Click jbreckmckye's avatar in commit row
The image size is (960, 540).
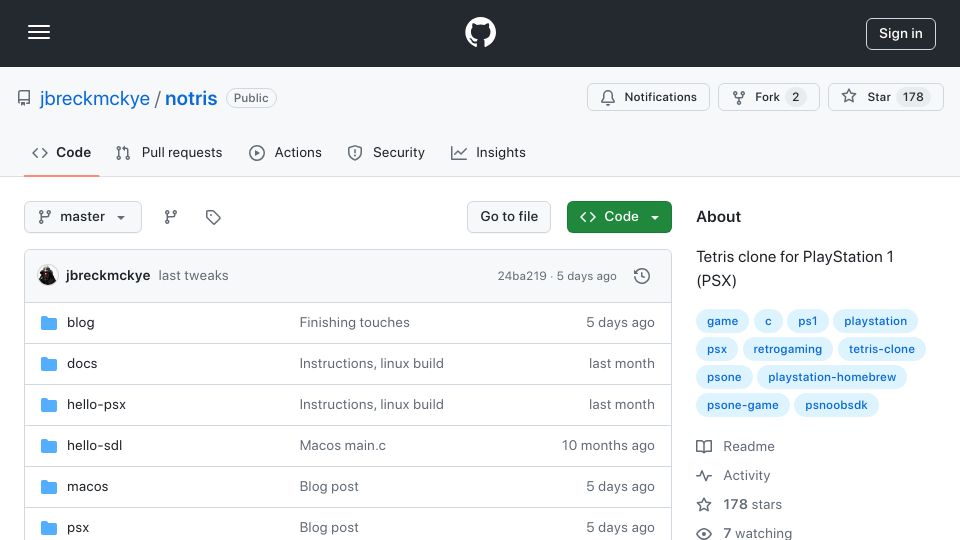pyautogui.click(x=48, y=276)
